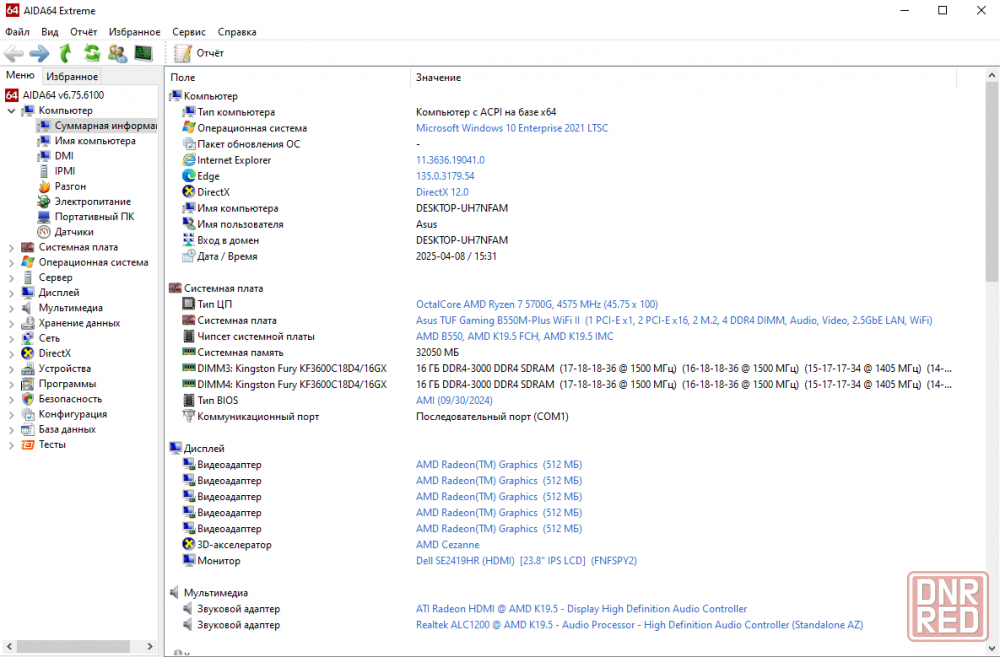Switch to the Меню sidebar tab

click(20, 75)
